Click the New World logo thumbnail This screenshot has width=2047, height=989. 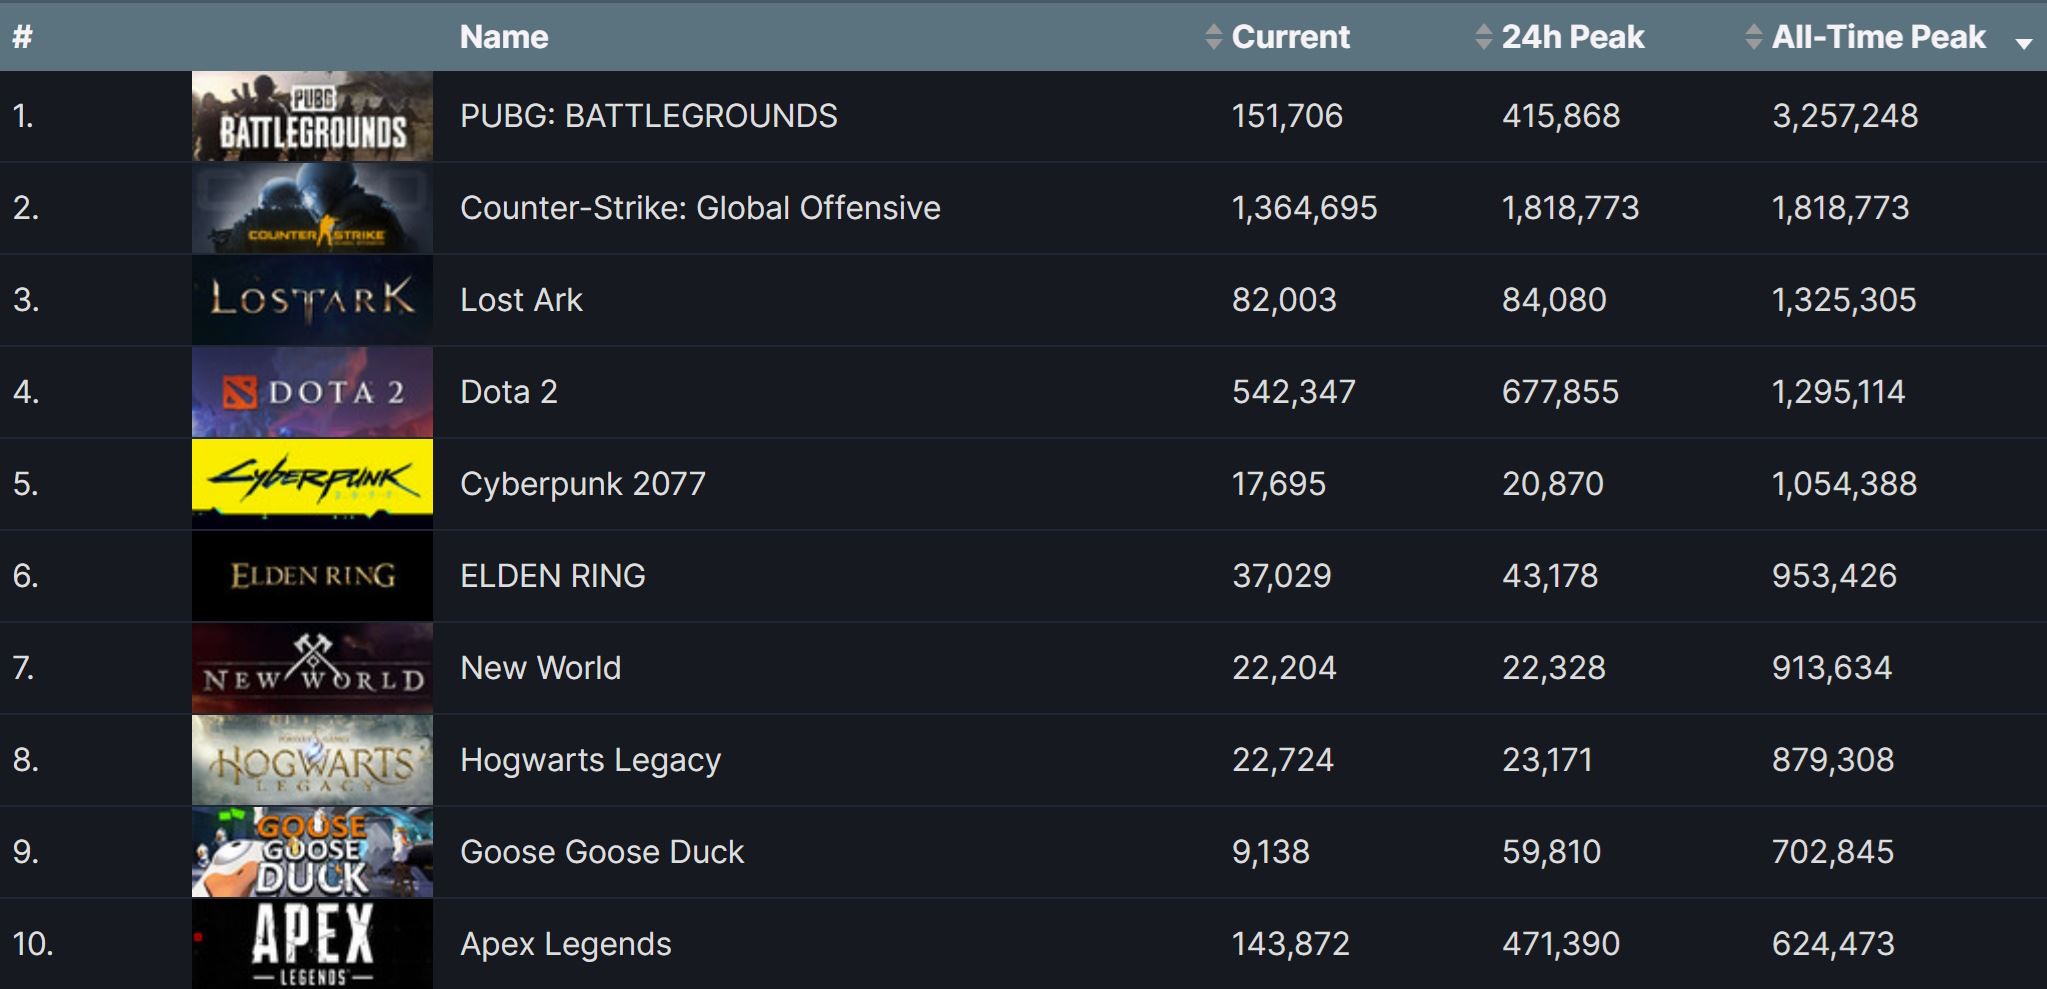[312, 668]
